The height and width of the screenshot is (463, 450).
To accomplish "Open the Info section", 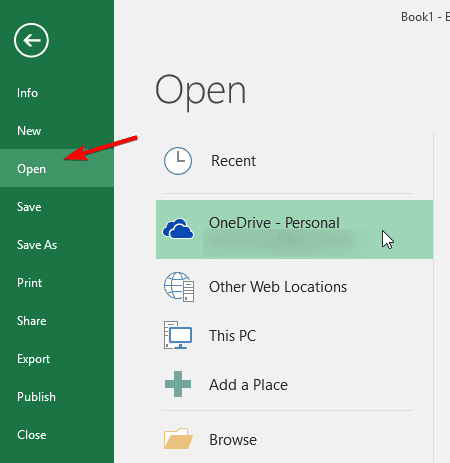I will coord(57,93).
